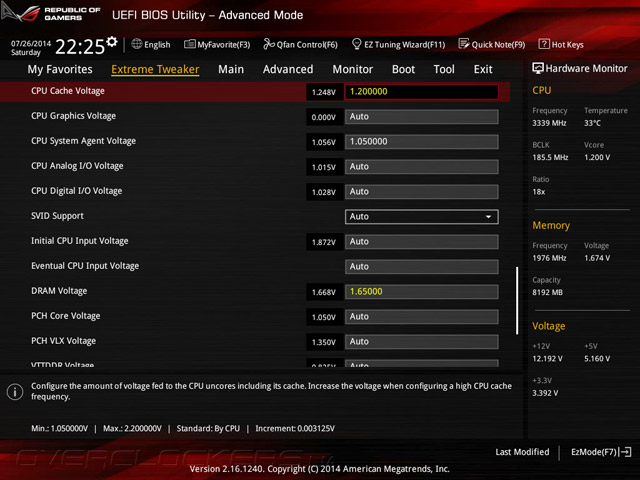Edit the CPU Cache Voltage field
640x480 pixels.
(x=422, y=92)
